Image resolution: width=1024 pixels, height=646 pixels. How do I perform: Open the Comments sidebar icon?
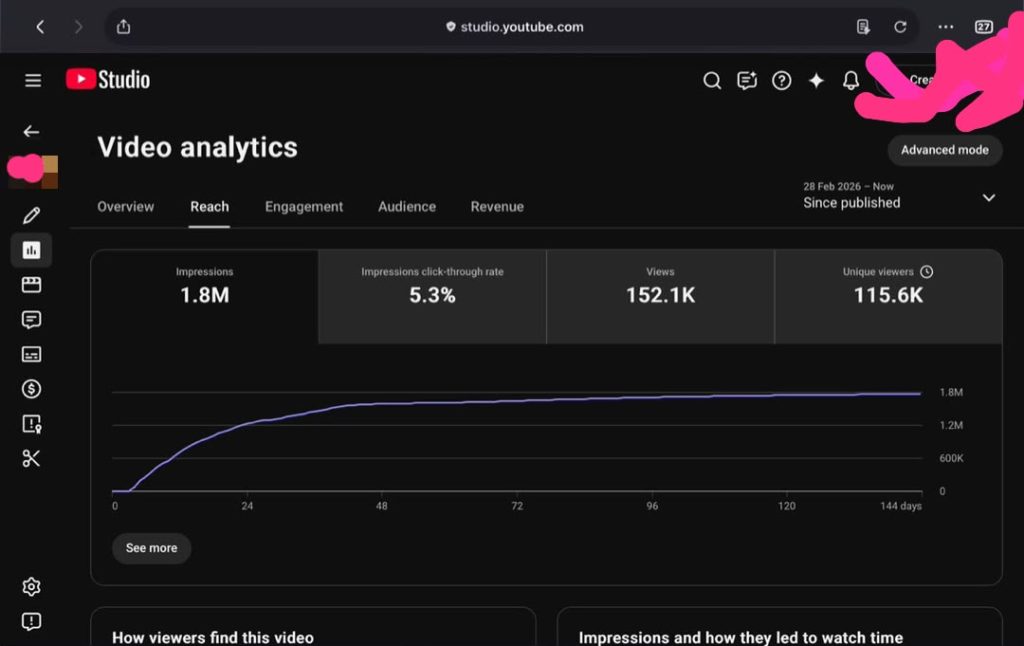click(31, 319)
